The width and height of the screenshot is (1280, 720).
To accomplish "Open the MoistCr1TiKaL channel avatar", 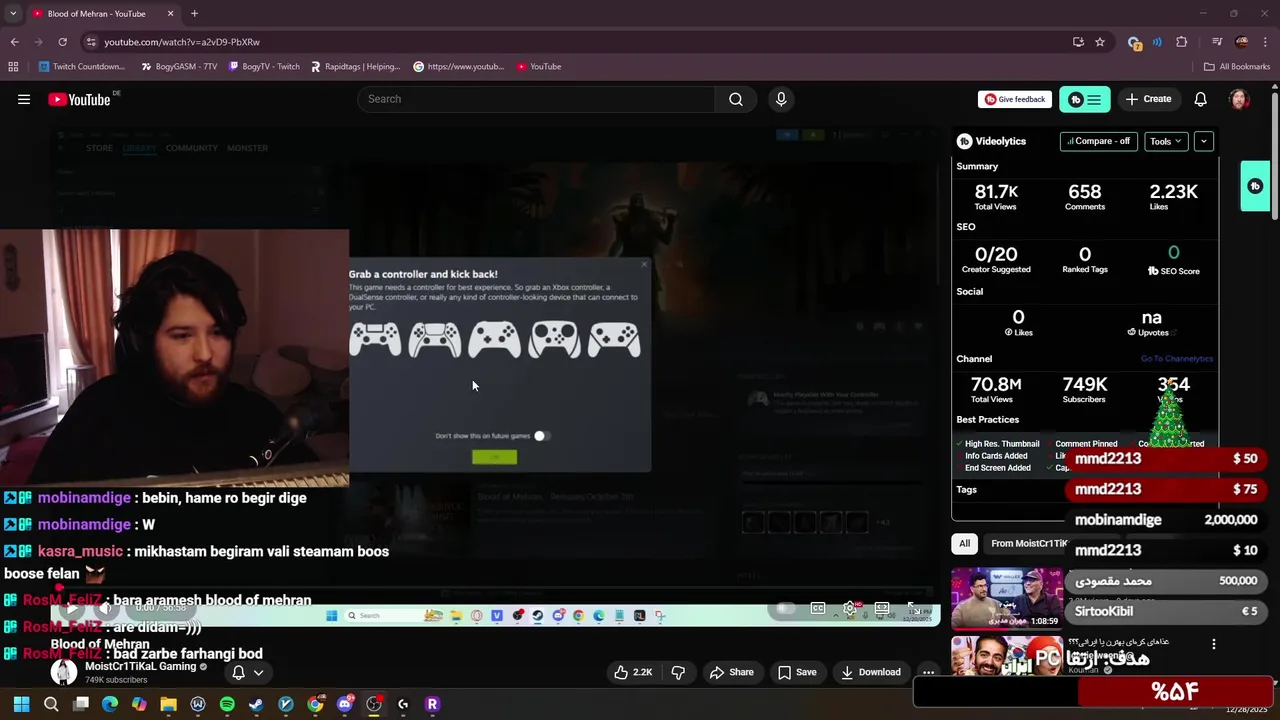I will coord(64,673).
